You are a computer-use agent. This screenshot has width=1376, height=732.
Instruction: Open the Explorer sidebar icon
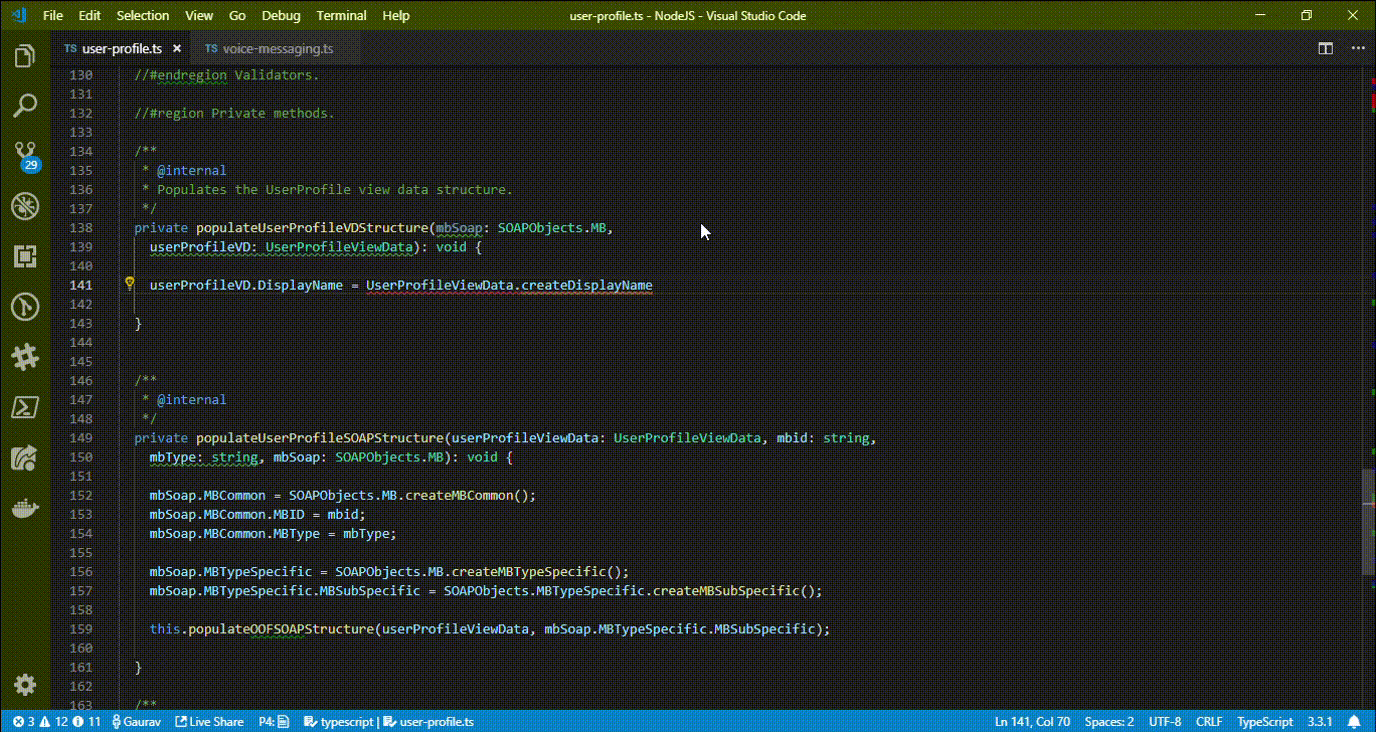[x=24, y=57]
